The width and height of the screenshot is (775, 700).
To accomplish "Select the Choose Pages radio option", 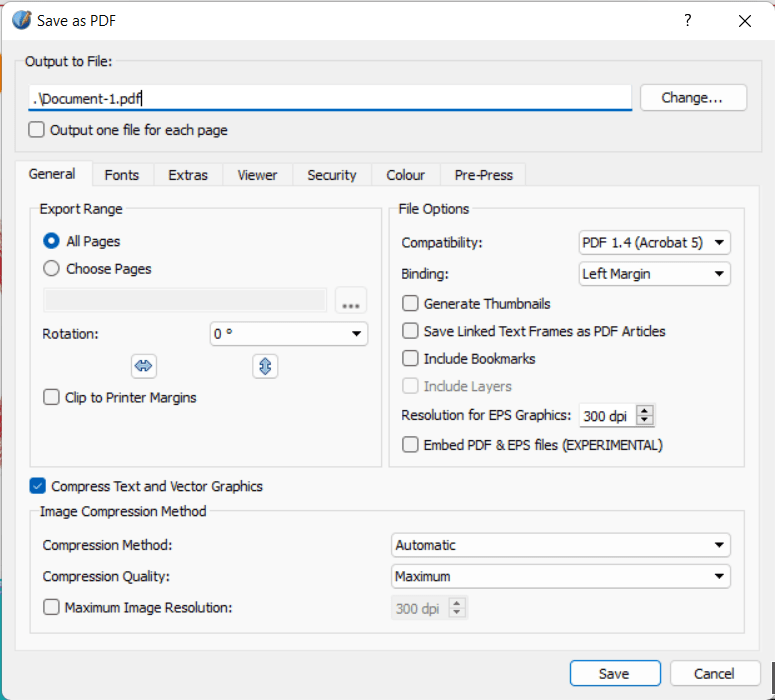I will tap(52, 269).
